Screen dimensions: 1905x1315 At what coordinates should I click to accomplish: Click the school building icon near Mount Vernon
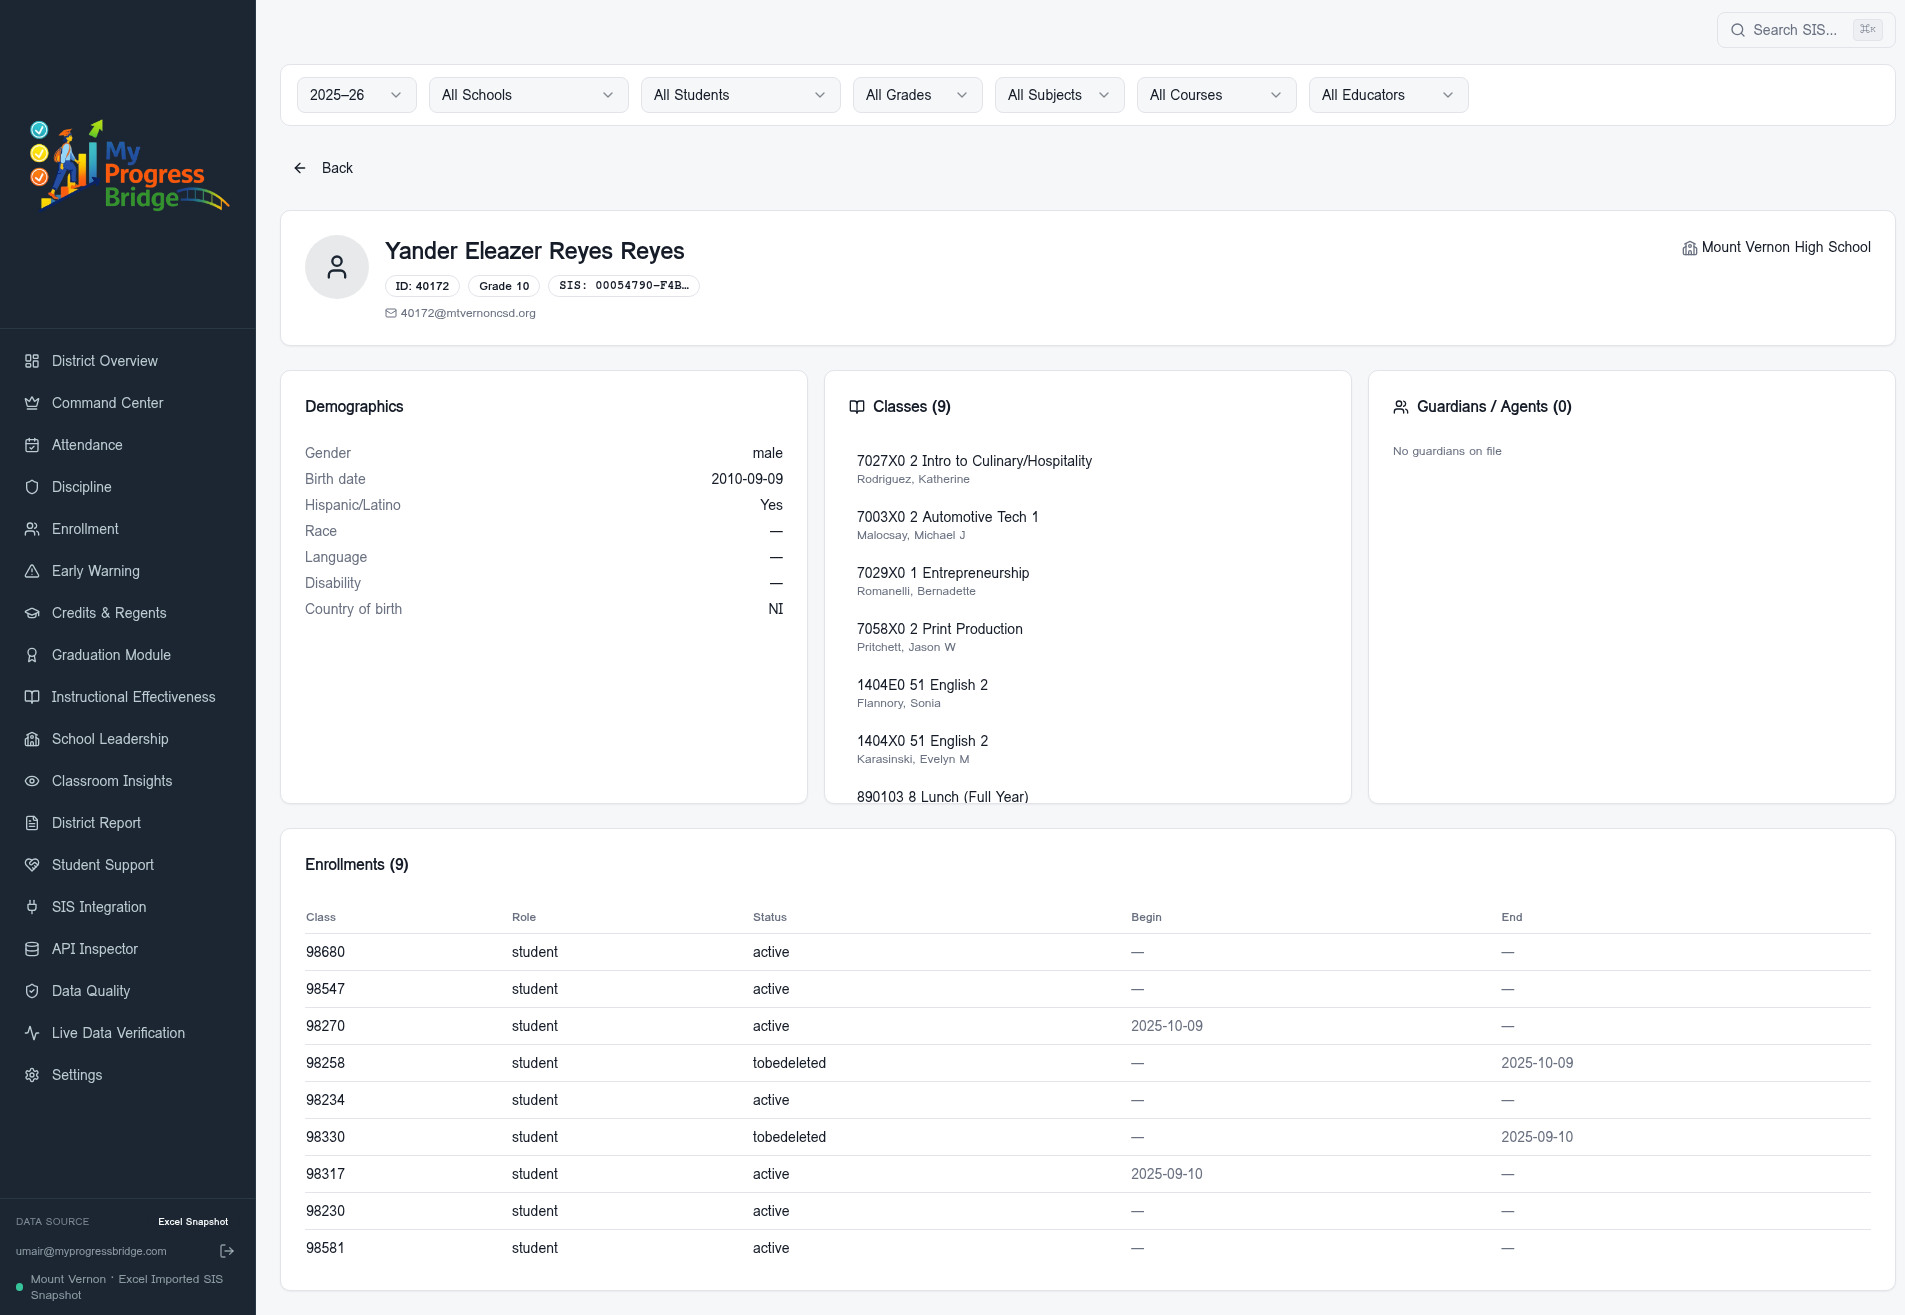pos(1690,248)
